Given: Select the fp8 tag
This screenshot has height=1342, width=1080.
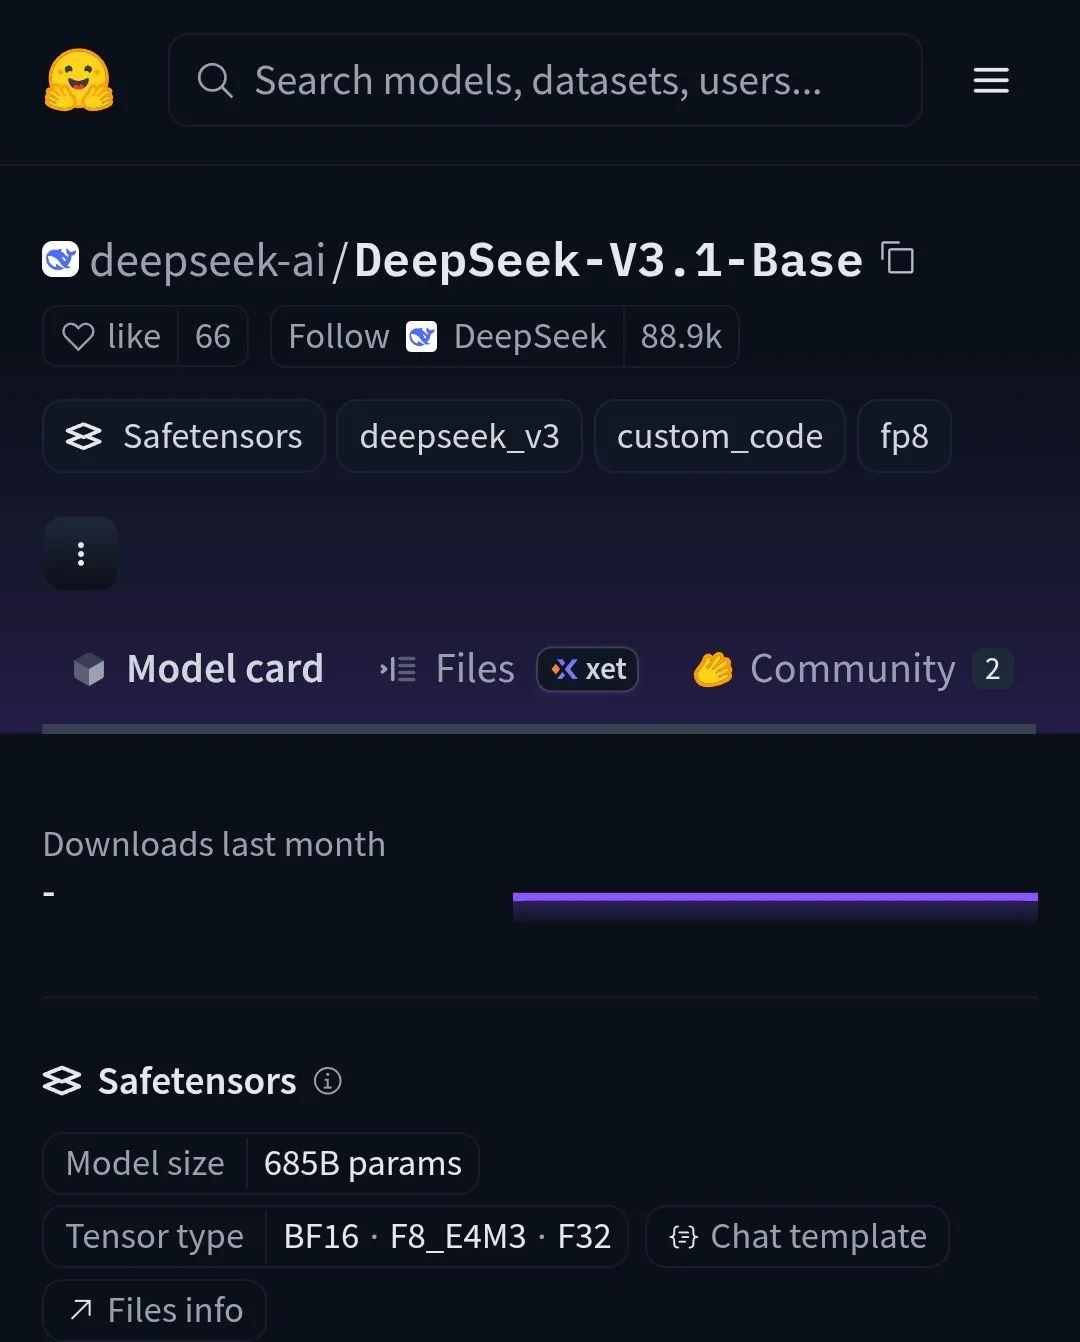Looking at the screenshot, I should click(904, 436).
